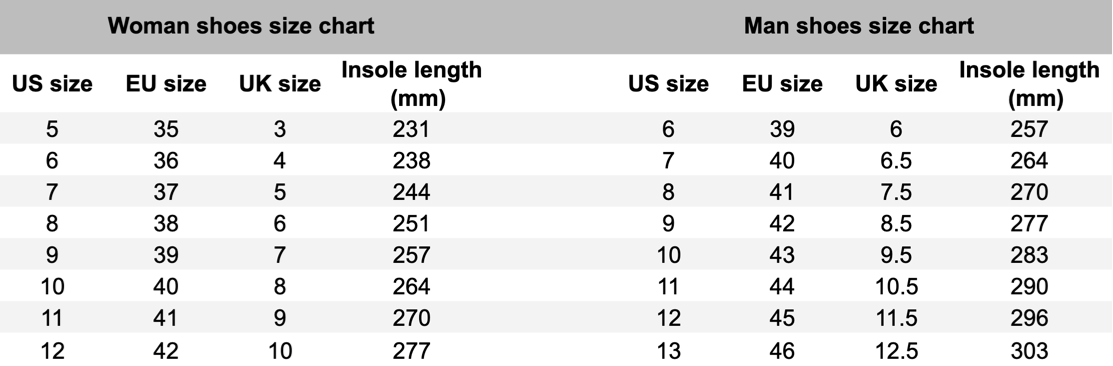The image size is (1113, 366).
Task: Click woman's EU size 37 cell
Action: pos(166,192)
